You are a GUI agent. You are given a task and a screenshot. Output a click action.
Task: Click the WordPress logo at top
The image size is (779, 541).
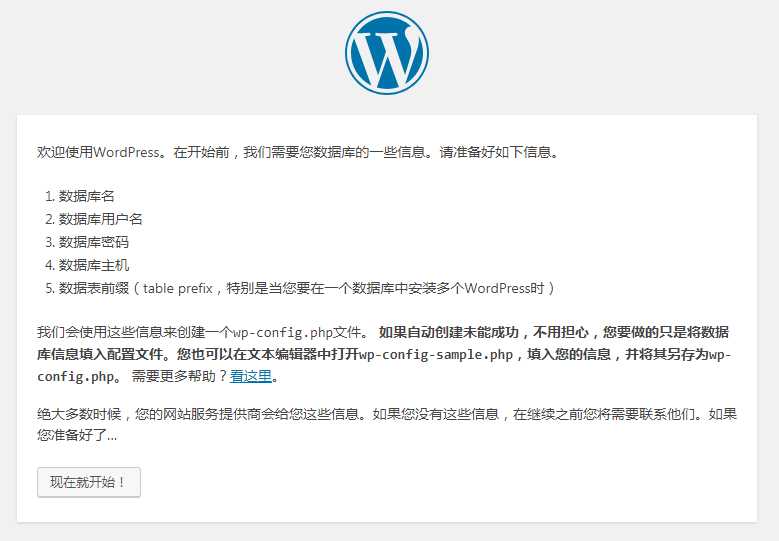(387, 53)
